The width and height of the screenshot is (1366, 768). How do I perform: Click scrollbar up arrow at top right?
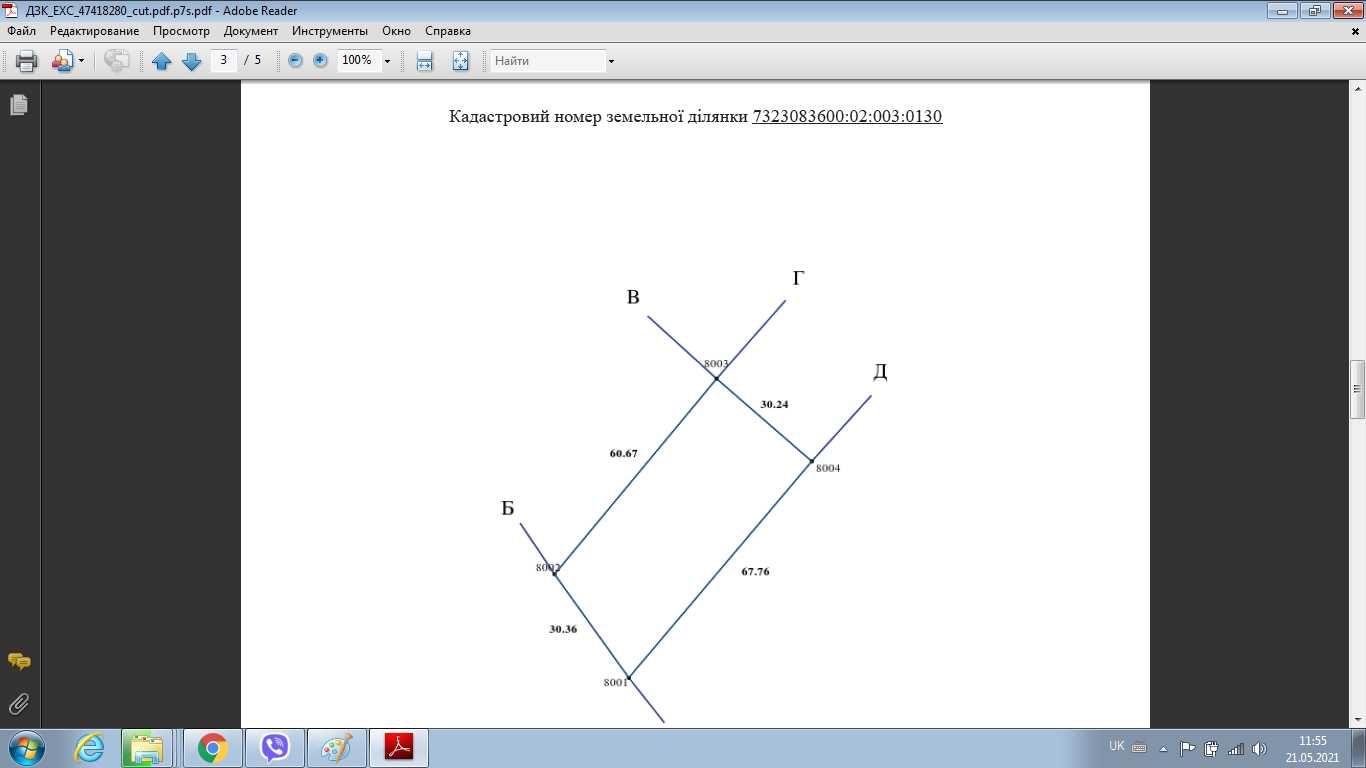1357,90
